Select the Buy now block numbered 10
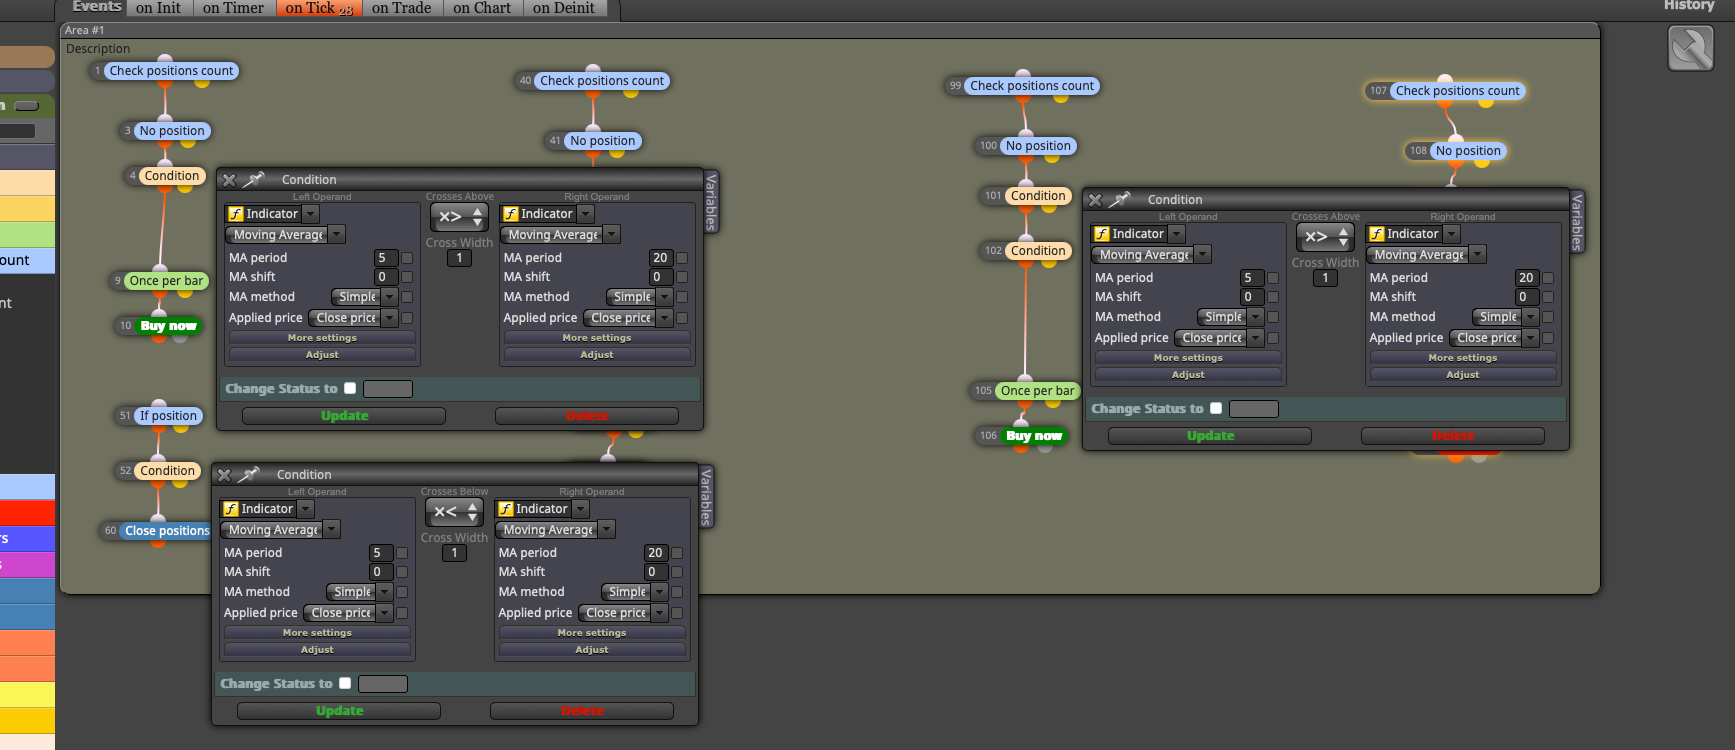This screenshot has width=1735, height=750. [168, 326]
